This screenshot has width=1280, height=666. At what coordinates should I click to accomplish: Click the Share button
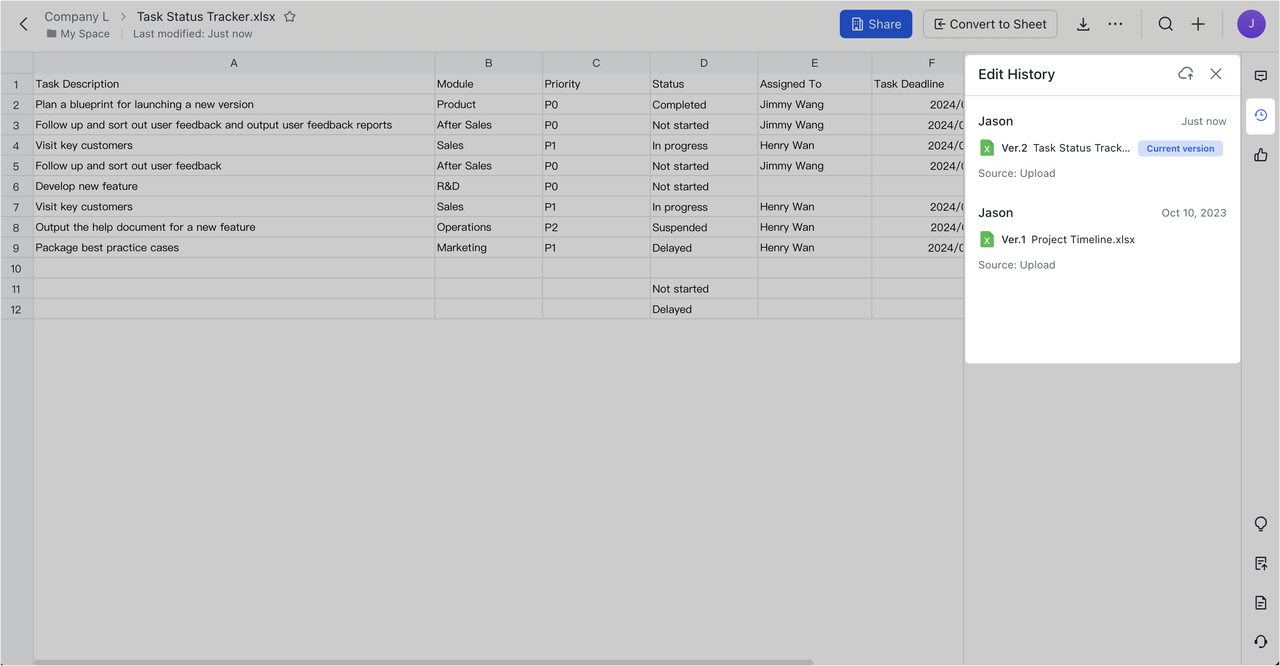[x=875, y=23]
